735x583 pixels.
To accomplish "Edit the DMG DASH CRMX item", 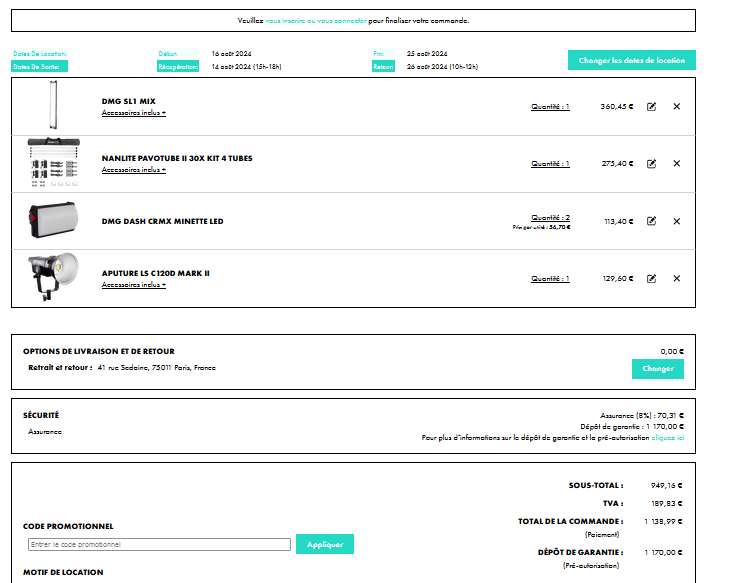I will click(651, 221).
